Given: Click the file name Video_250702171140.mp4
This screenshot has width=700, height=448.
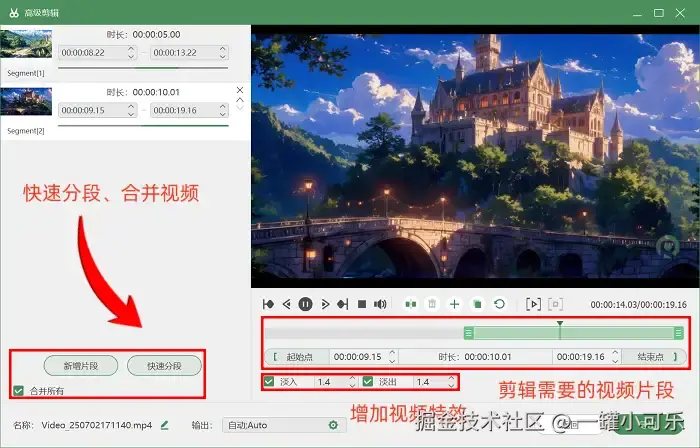Looking at the screenshot, I should click(96, 425).
